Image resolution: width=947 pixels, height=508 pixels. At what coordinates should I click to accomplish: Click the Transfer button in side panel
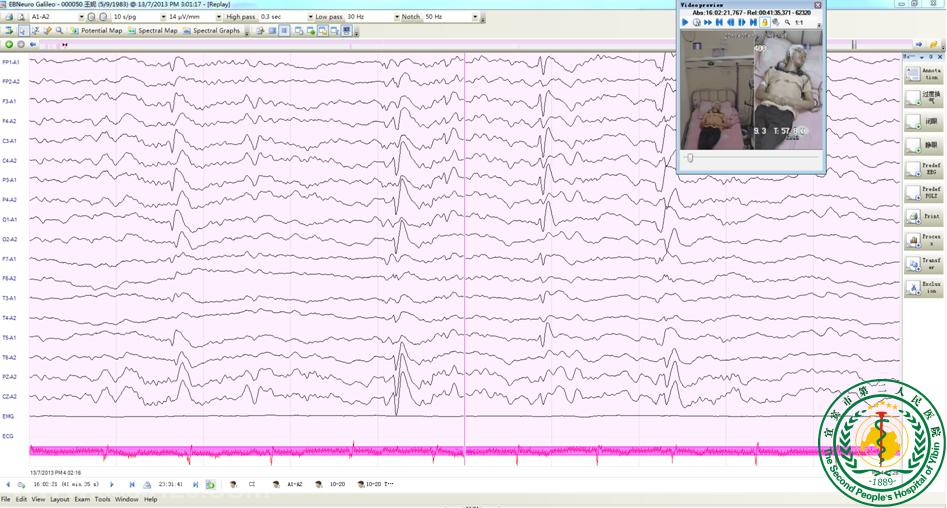[922, 264]
